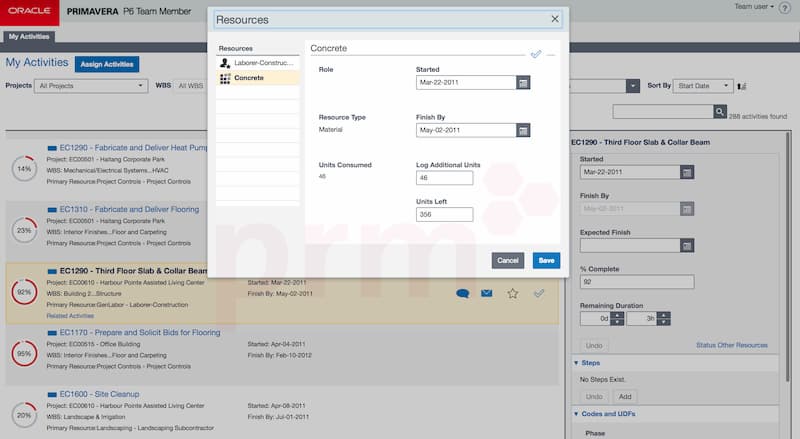800x439 pixels.
Task: Click the email envelope icon for EC1290
Action: [487, 293]
